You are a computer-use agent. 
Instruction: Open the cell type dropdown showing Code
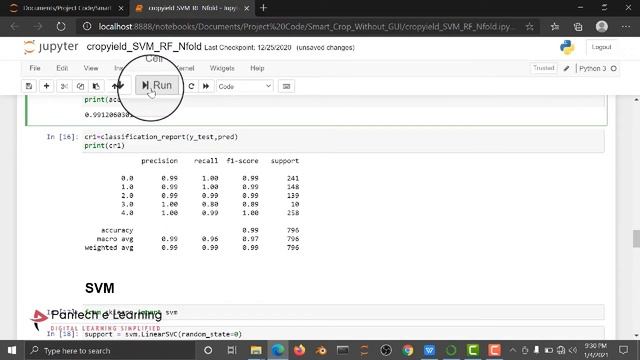click(244, 86)
